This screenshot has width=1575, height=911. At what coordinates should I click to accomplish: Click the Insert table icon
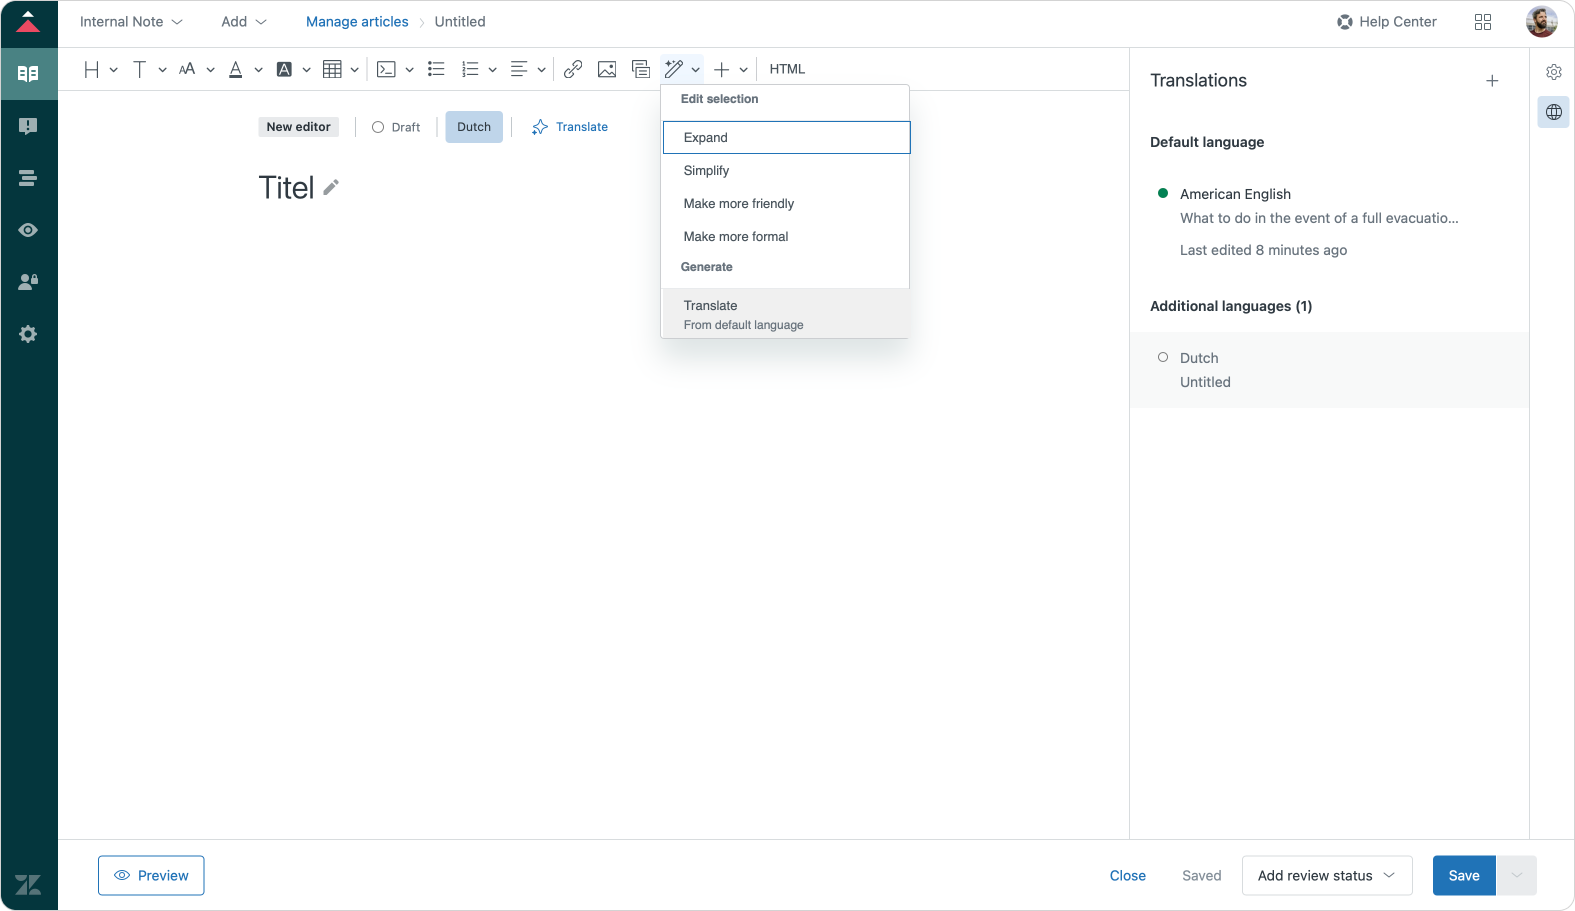(x=332, y=69)
